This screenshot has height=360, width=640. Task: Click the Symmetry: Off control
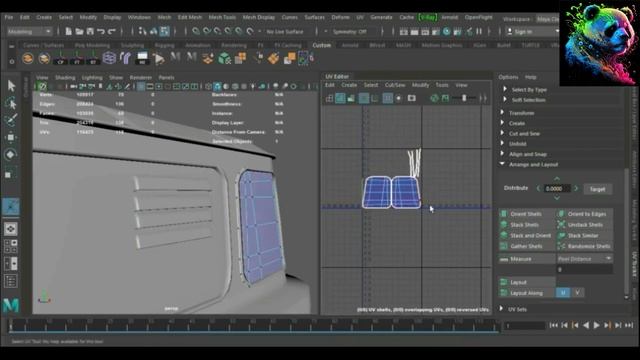point(350,31)
